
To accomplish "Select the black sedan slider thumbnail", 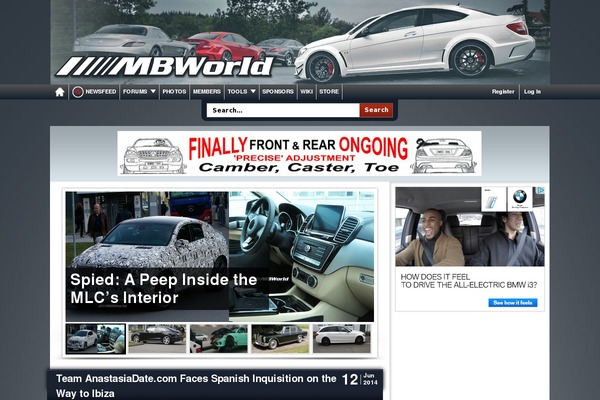I will pyautogui.click(x=157, y=339).
